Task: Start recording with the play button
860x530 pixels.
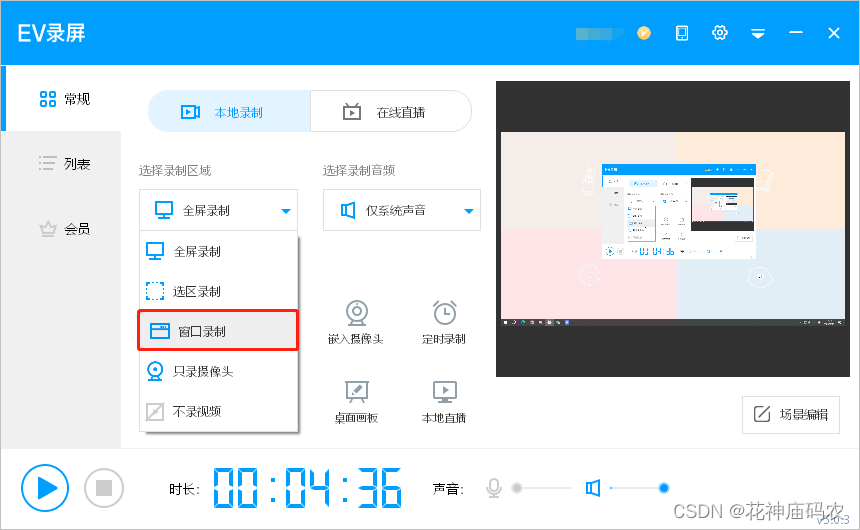Action: coord(45,488)
